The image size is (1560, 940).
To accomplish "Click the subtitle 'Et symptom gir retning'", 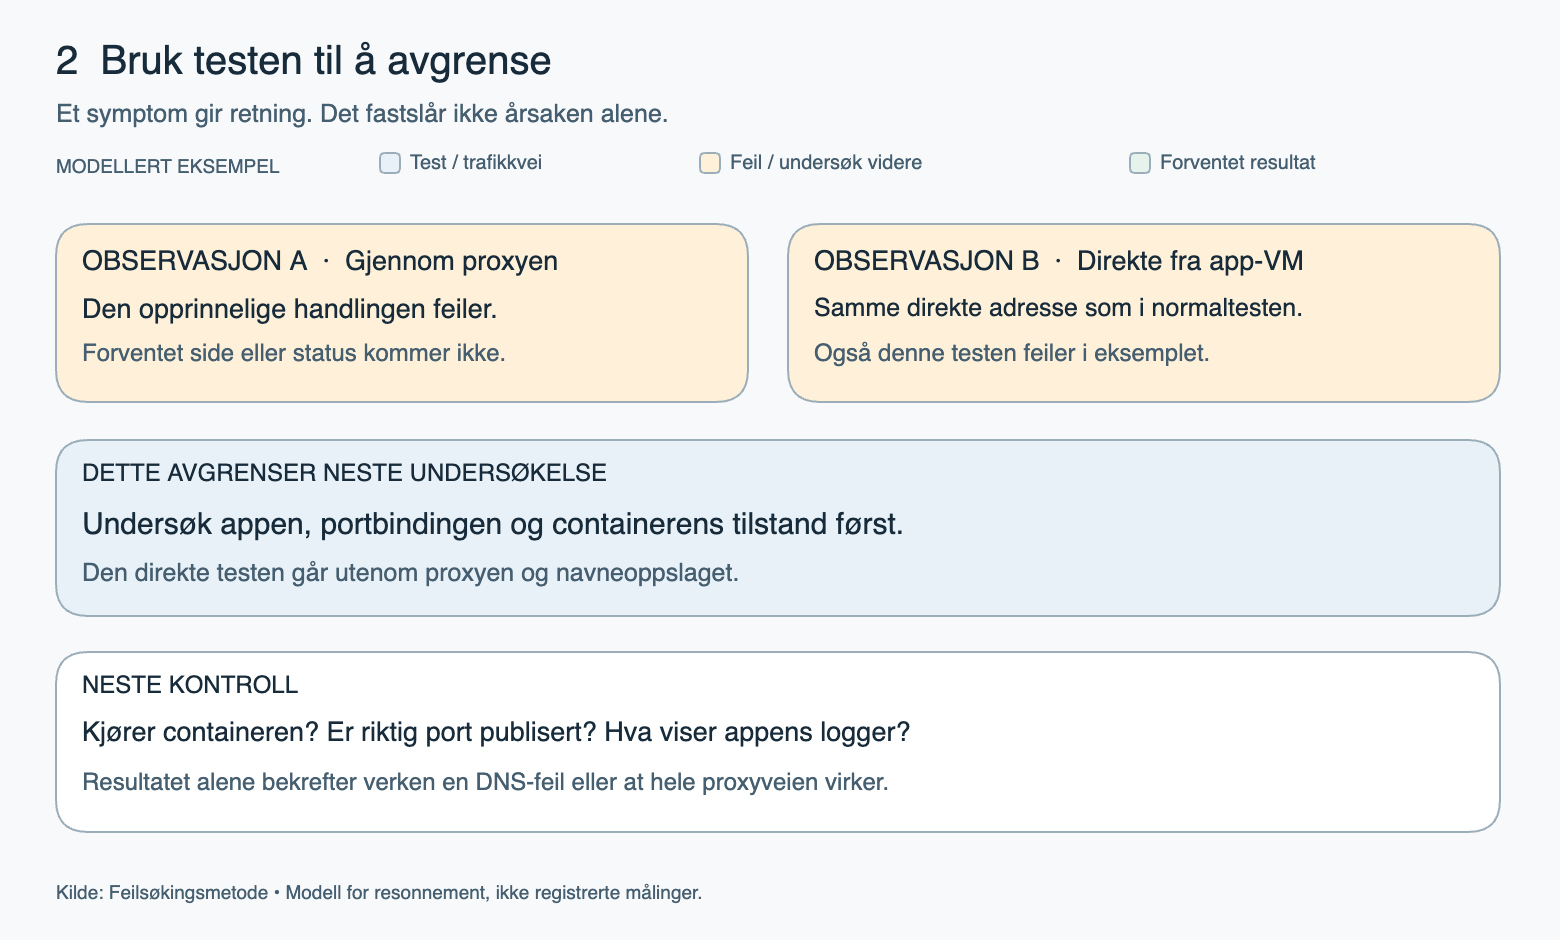I will [184, 114].
